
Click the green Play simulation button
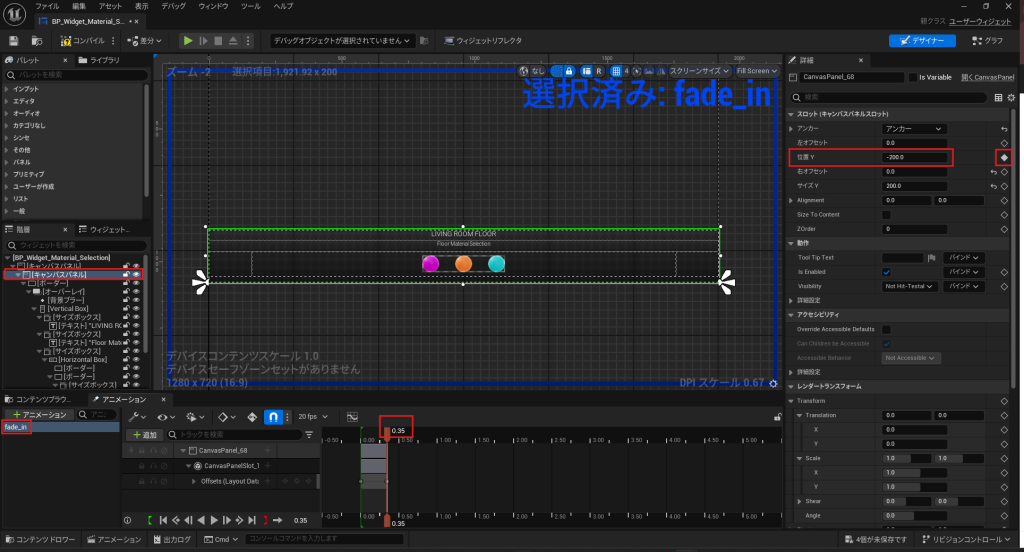(x=187, y=40)
